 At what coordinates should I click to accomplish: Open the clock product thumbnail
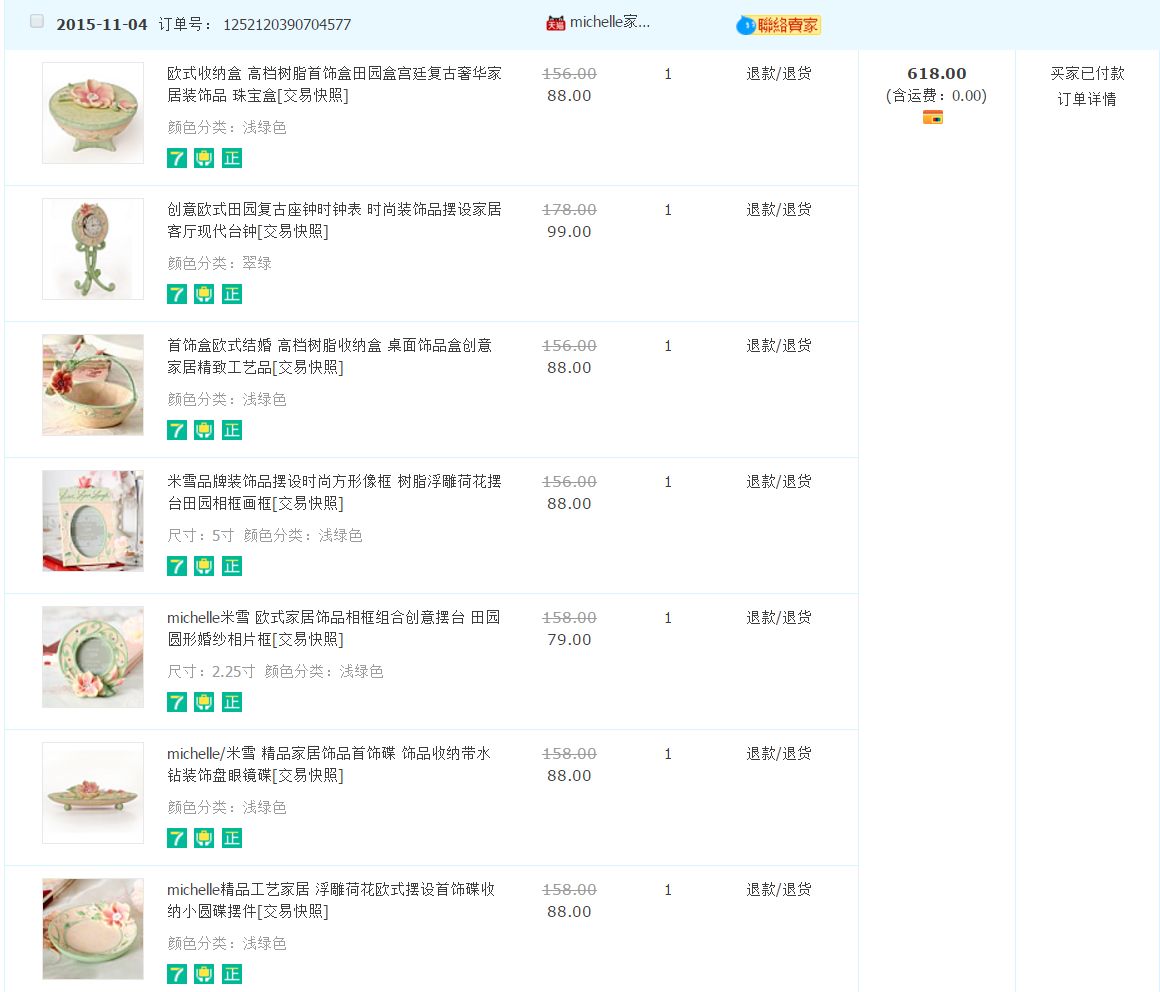93,249
